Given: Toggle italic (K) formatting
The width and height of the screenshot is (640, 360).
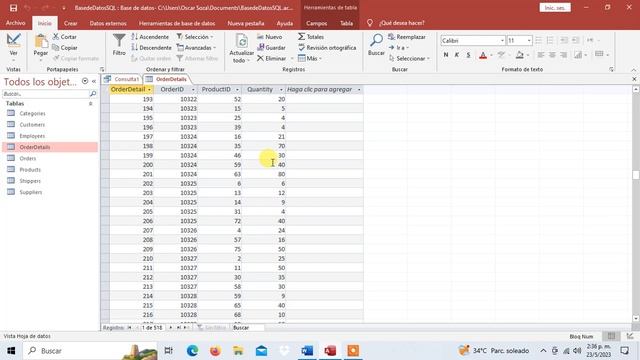Looking at the screenshot, I should (457, 55).
